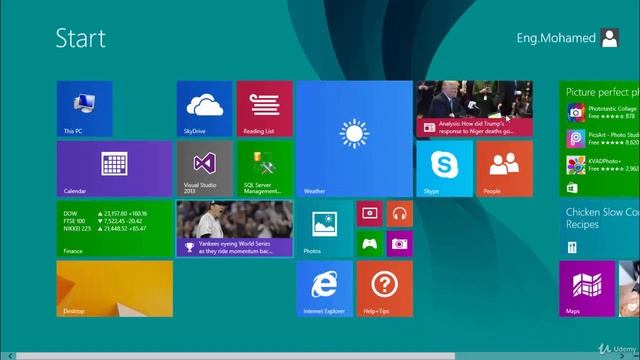Viewport: 640px width, 360px height.
Task: Open the small Camera tile
Action: 400,244
